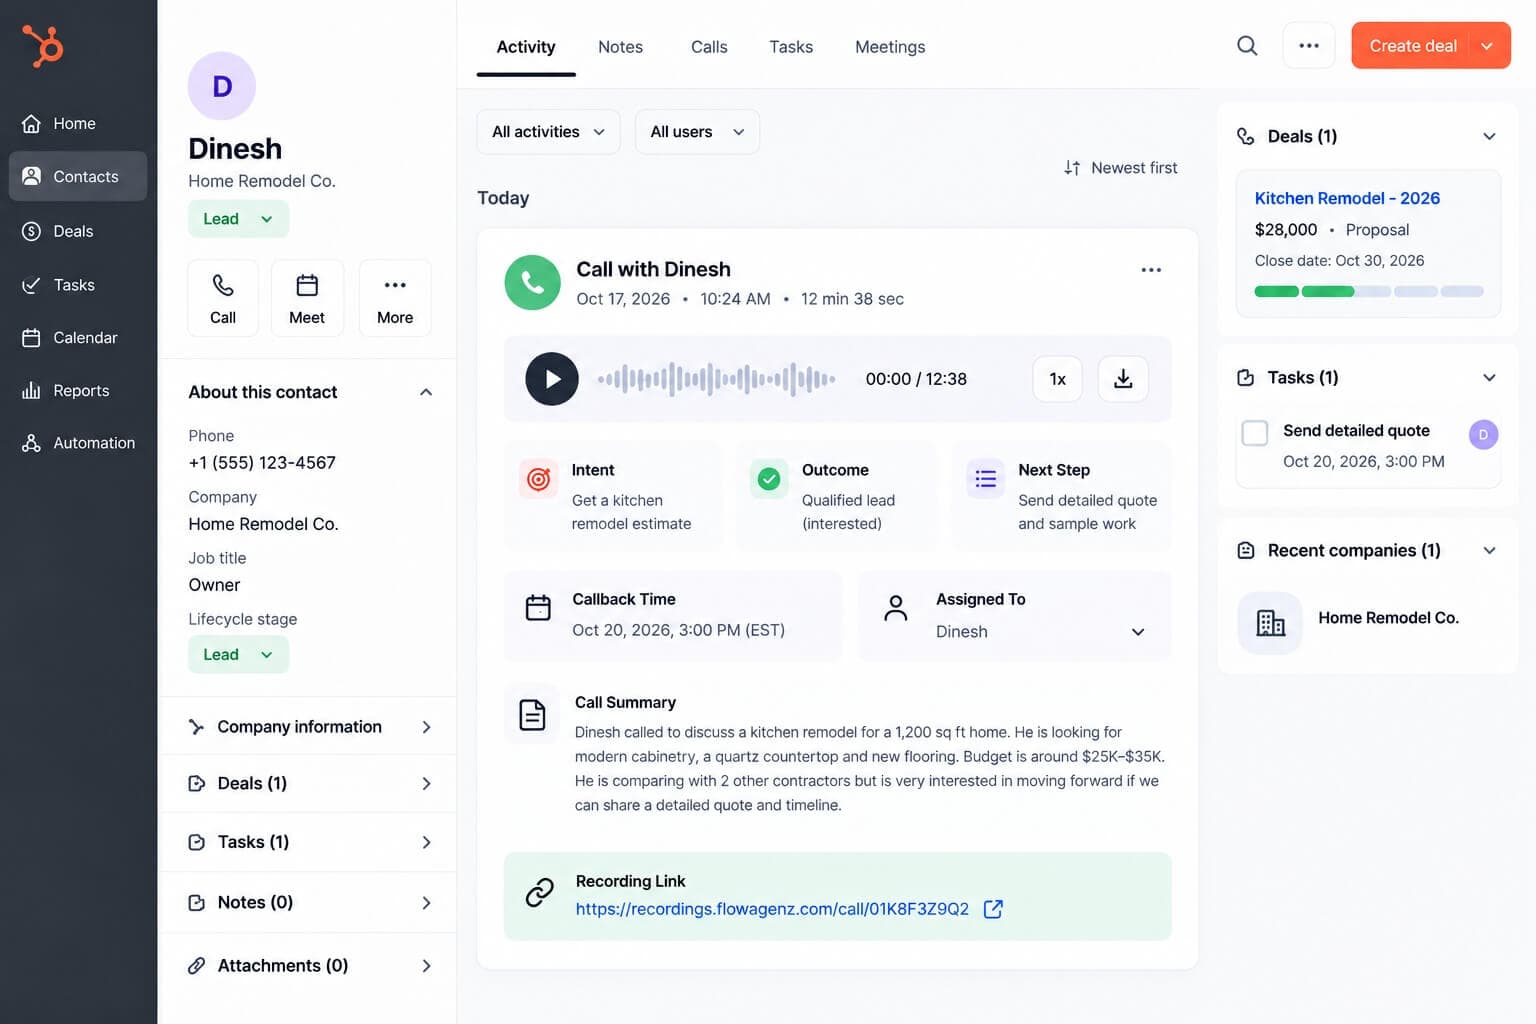Toggle the Newest first sort order

(x=1120, y=168)
